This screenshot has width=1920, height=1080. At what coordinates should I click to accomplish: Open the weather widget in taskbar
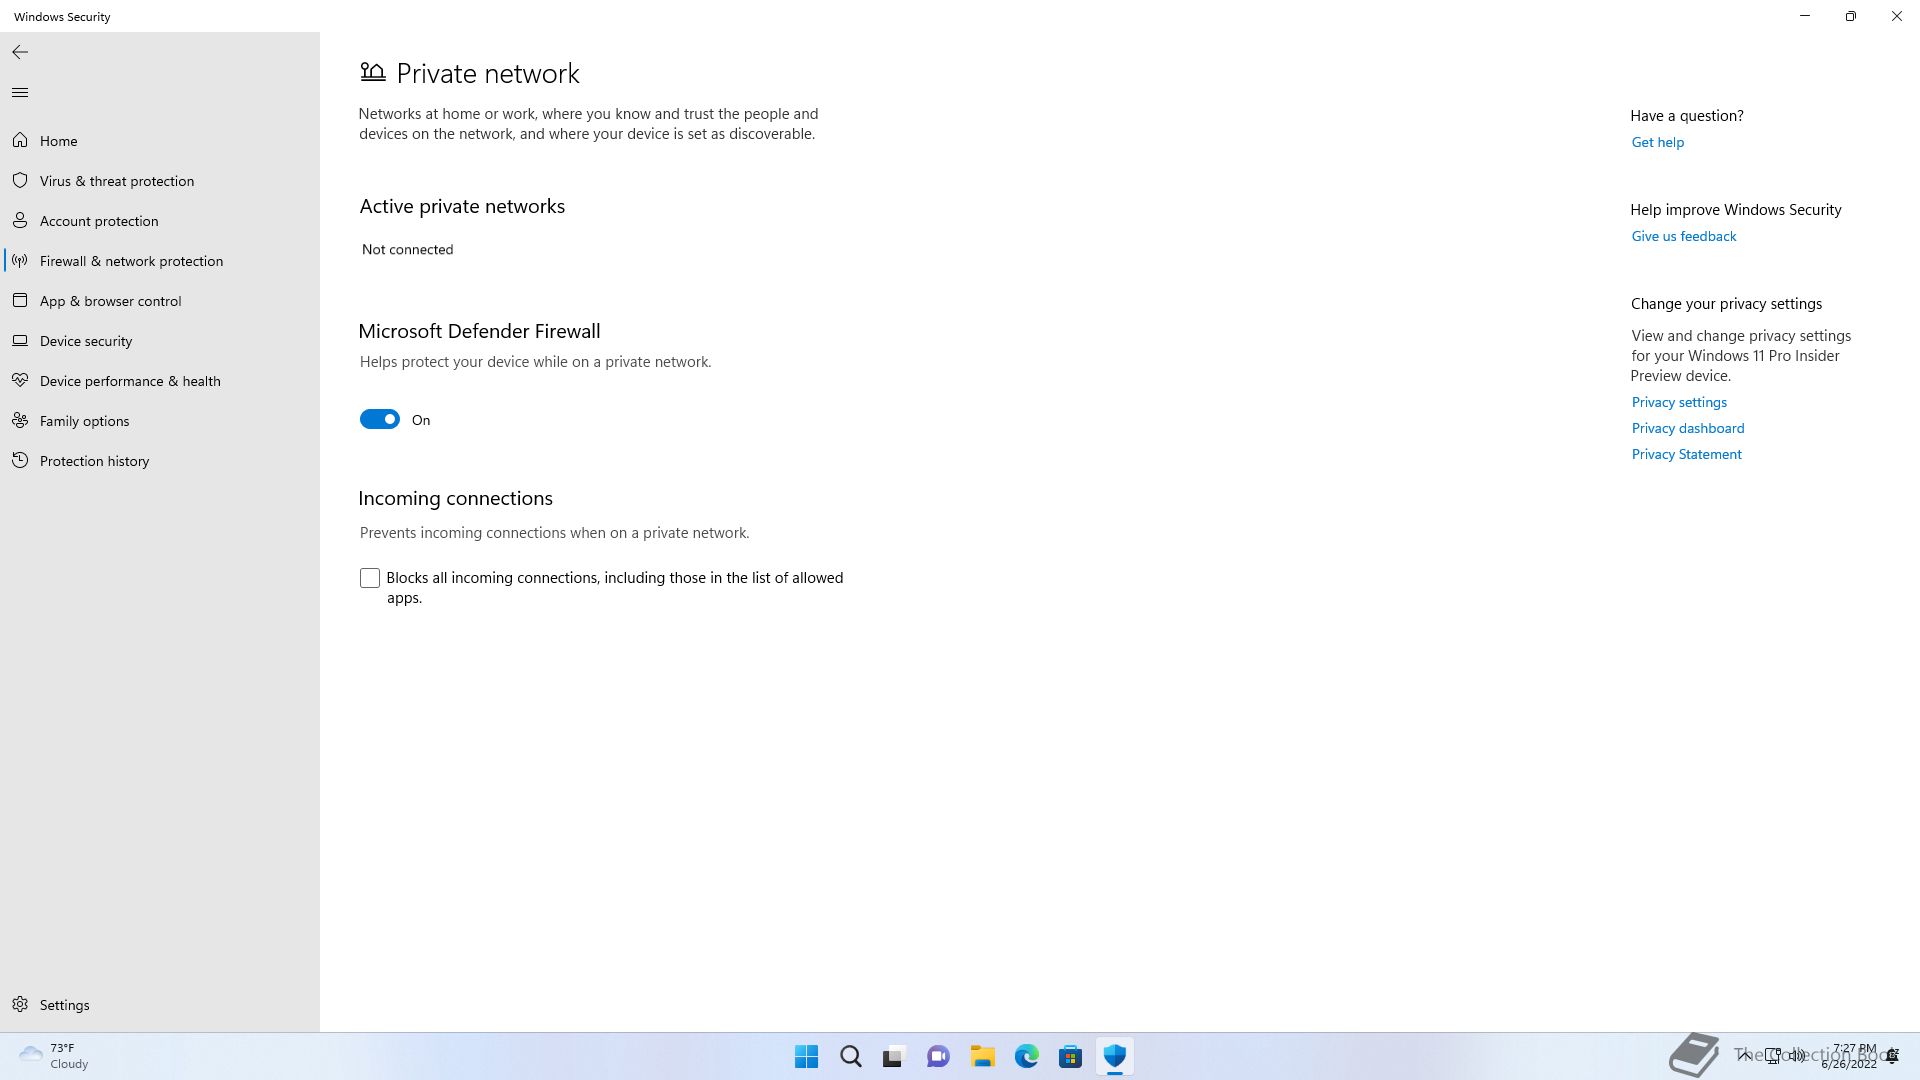(54, 1056)
